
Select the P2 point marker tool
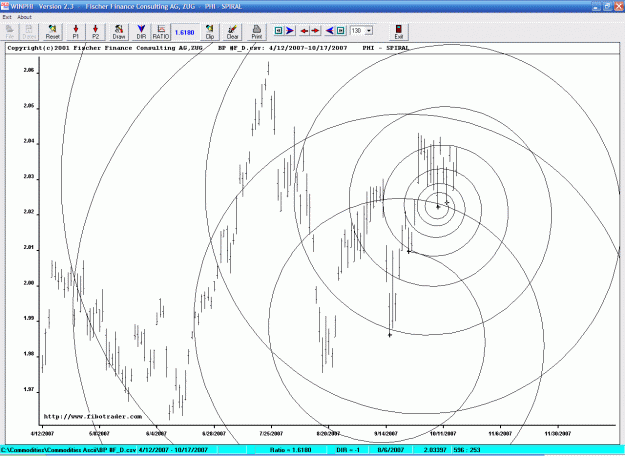tap(95, 32)
